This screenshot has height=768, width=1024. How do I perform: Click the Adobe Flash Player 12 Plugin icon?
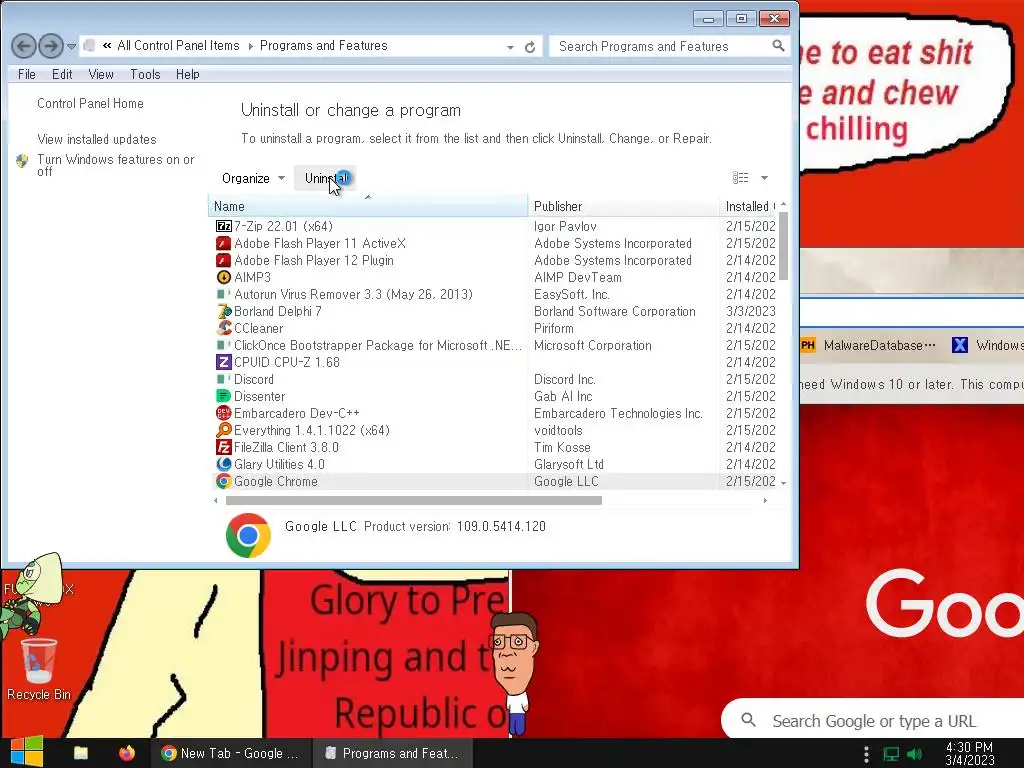pos(223,260)
